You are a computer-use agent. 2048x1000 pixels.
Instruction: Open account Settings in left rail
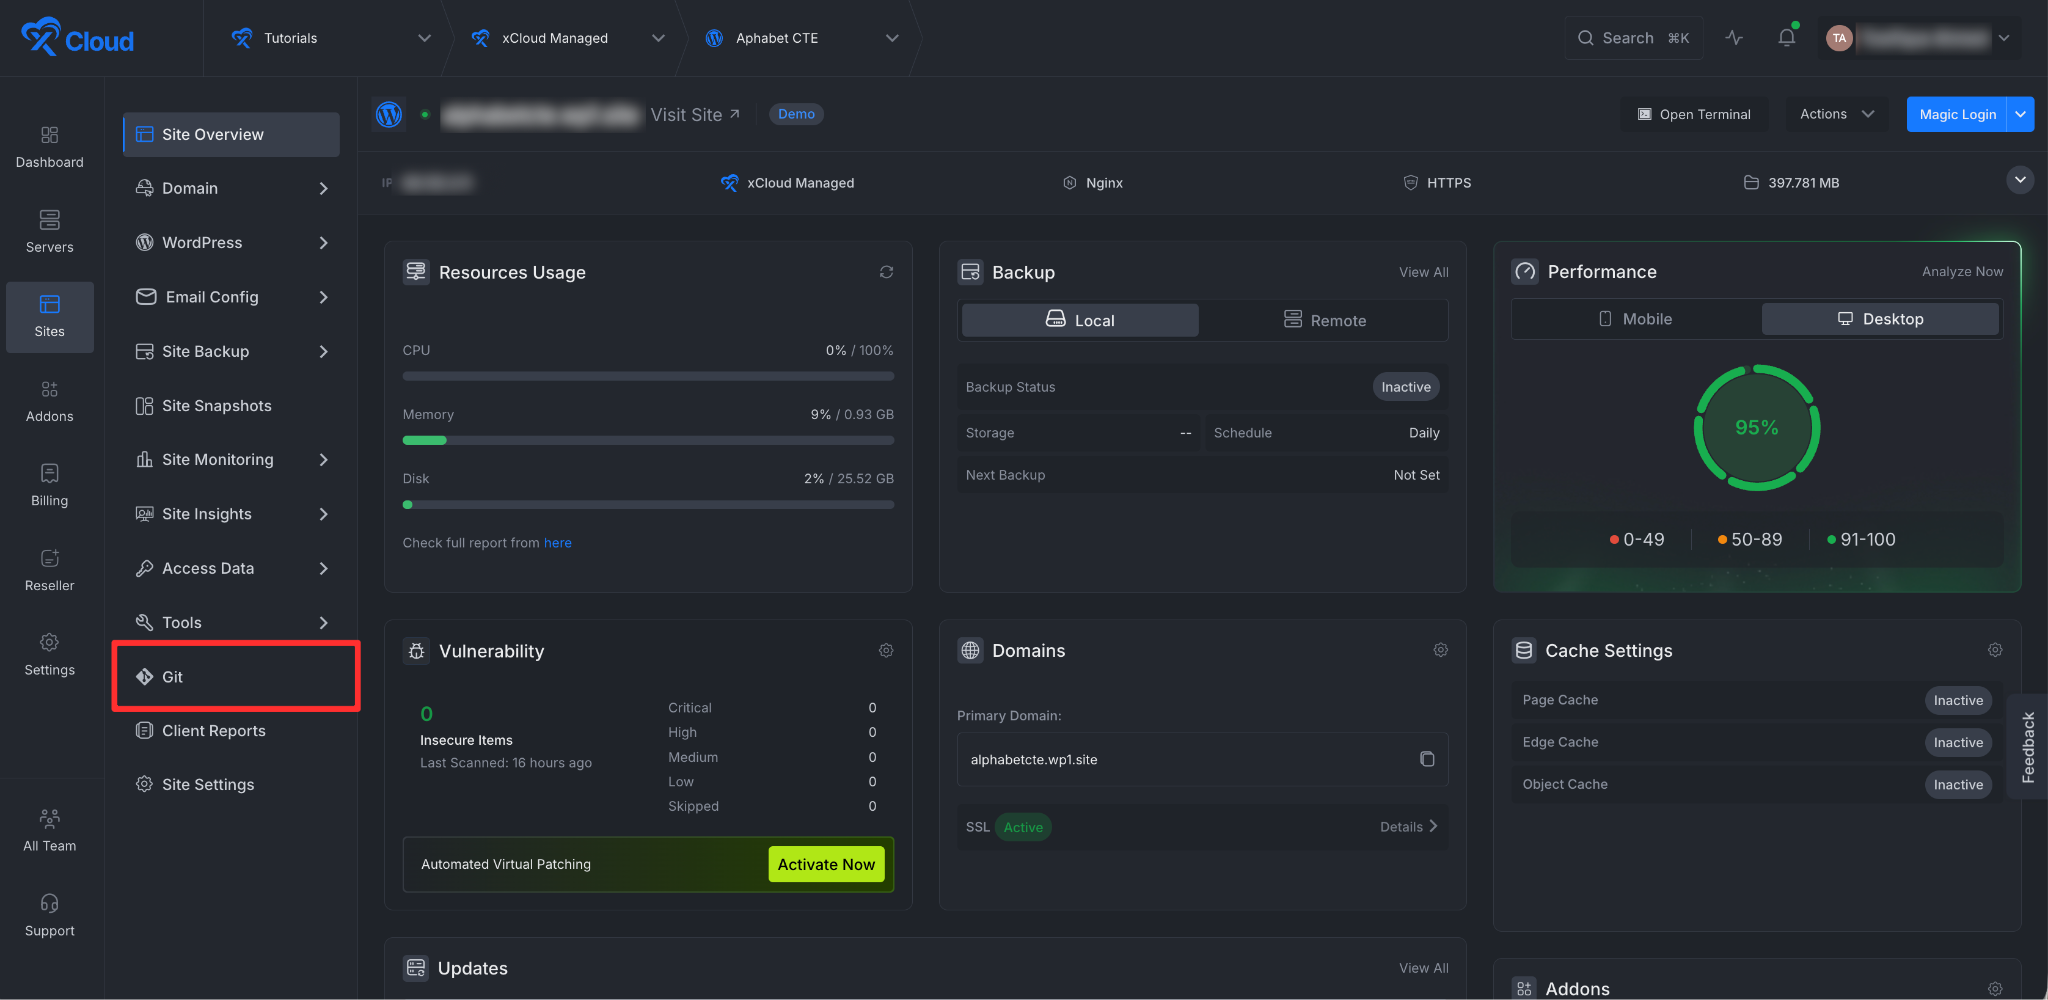tap(49, 655)
